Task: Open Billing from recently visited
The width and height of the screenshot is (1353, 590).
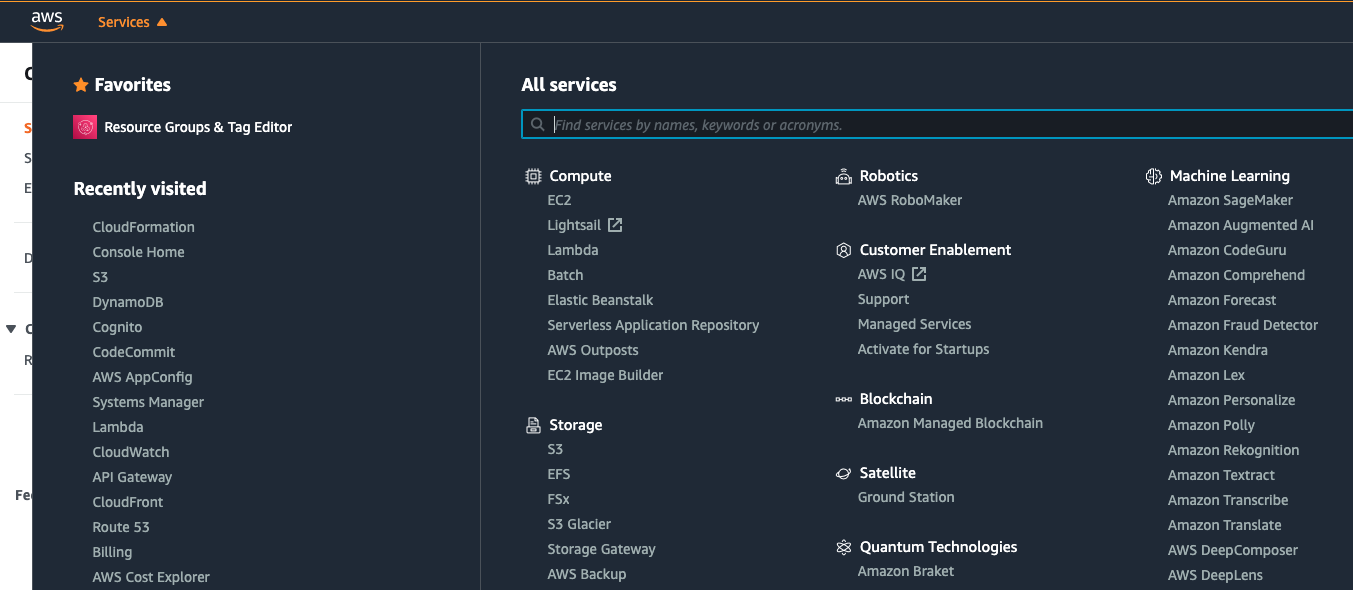Action: [112, 552]
